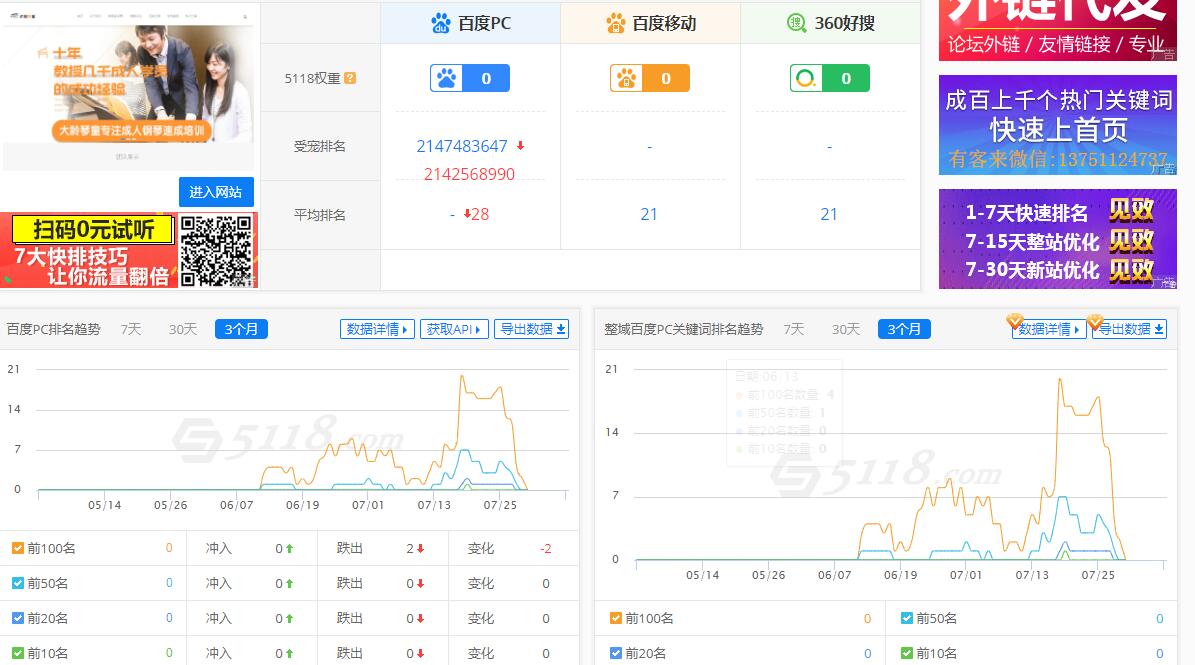Toggle 前10名 checkbox in left chart legend
Image resolution: width=1195 pixels, height=665 pixels.
18,653
